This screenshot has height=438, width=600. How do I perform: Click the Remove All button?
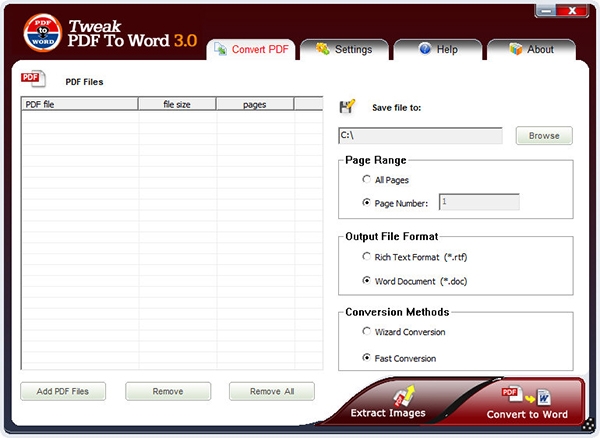(x=272, y=391)
